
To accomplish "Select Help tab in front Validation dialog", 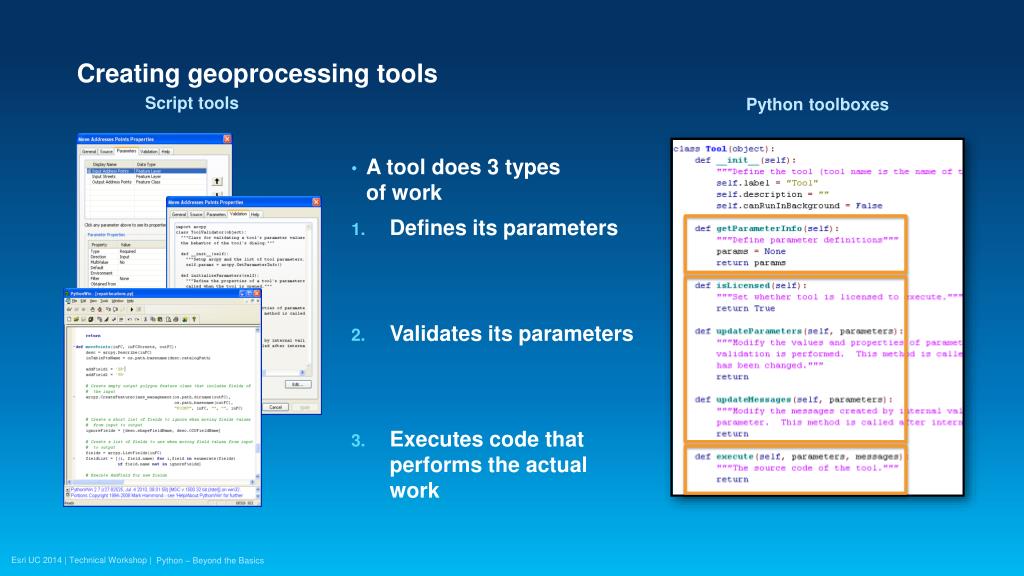I will click(255, 214).
